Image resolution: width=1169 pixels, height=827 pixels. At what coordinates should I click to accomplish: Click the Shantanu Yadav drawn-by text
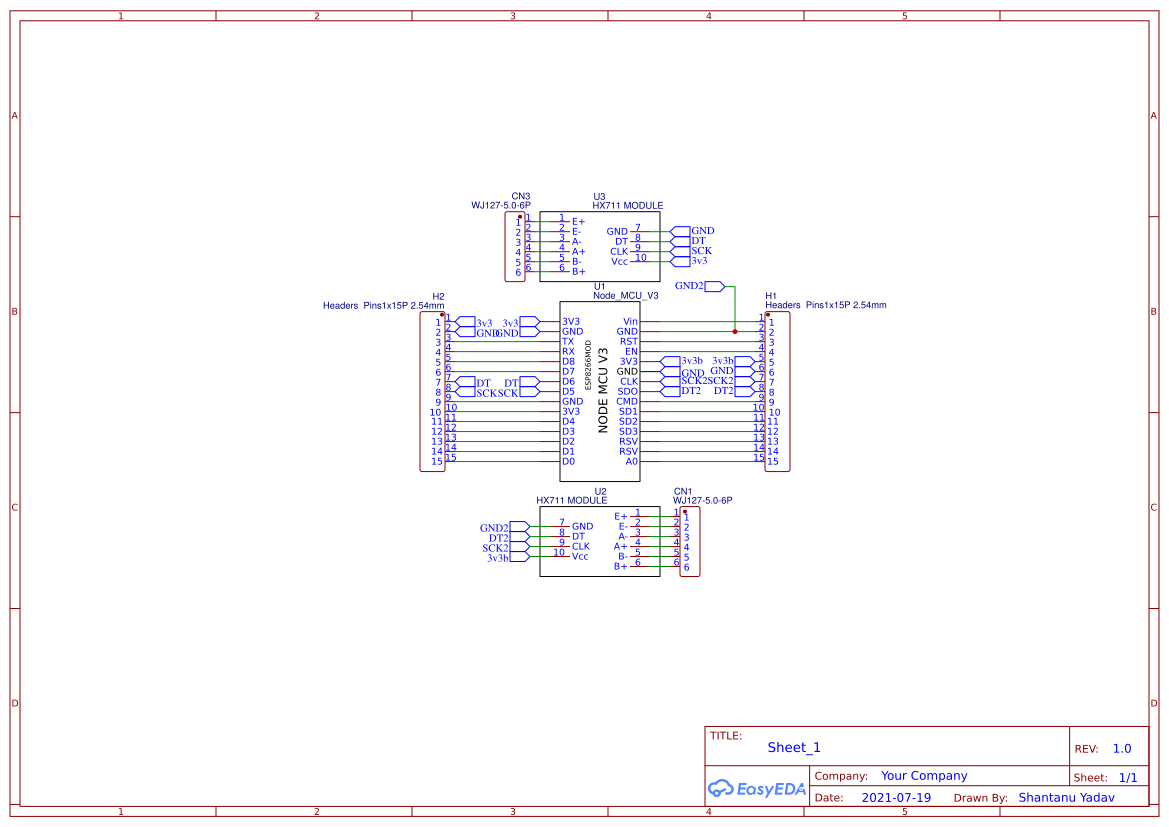1066,797
